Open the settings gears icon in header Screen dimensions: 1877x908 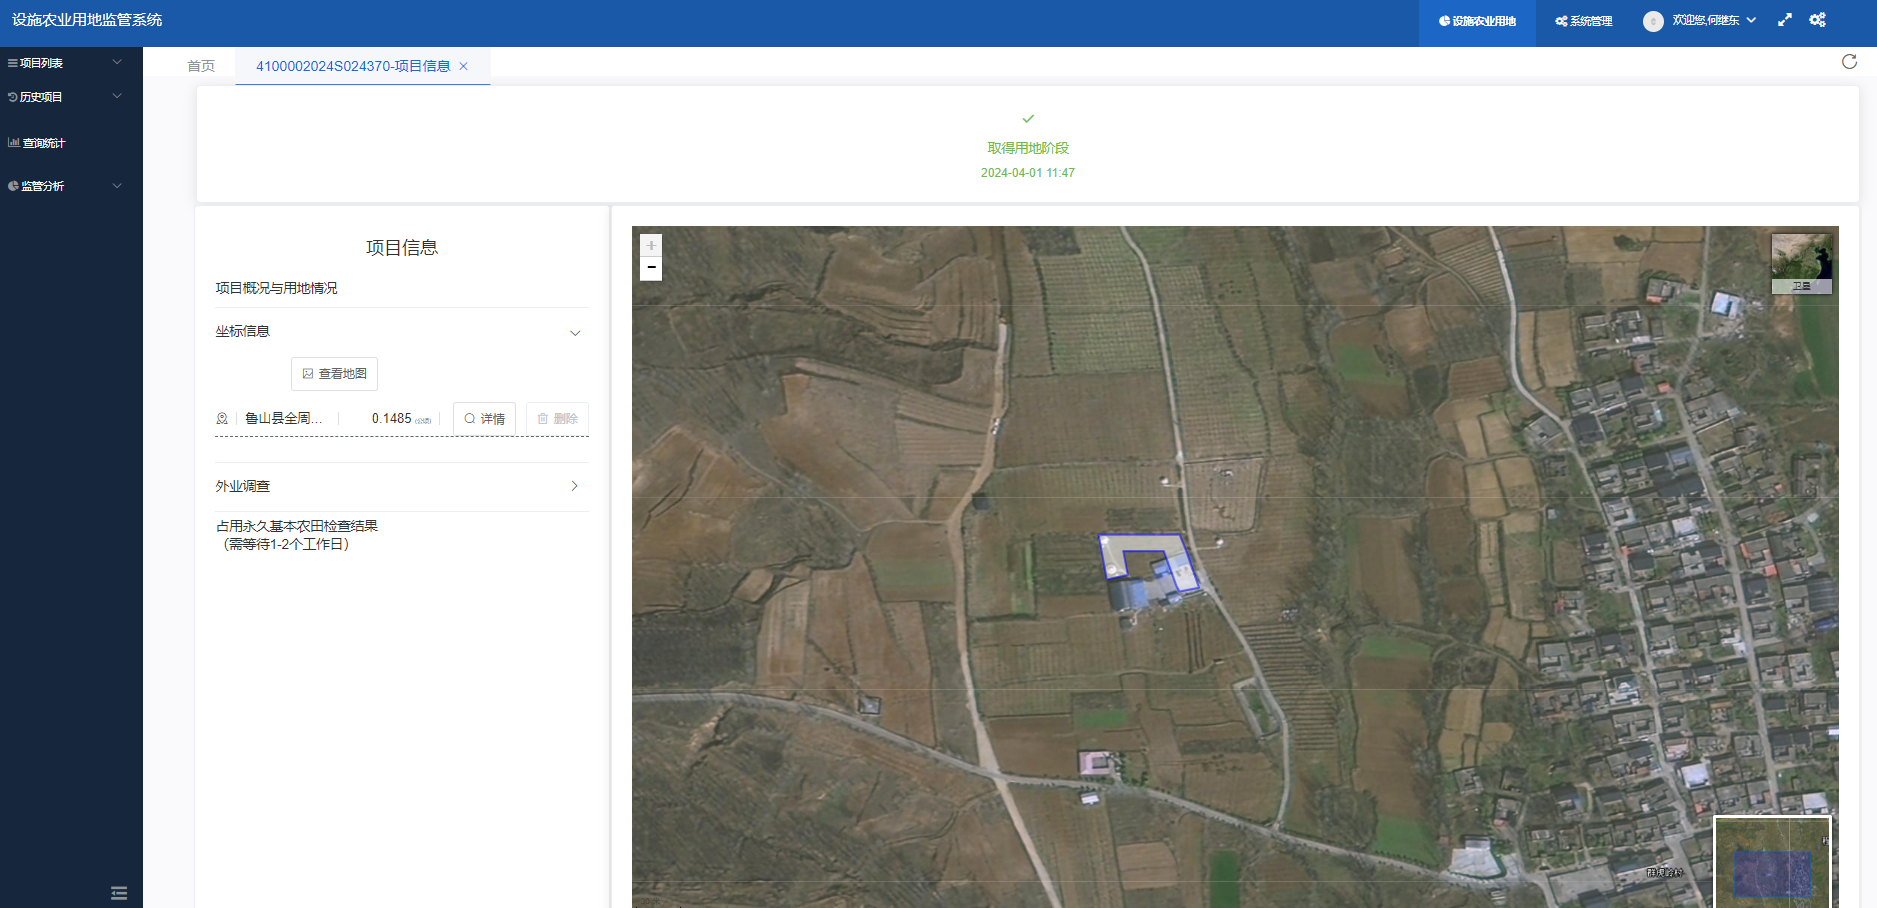(x=1817, y=20)
